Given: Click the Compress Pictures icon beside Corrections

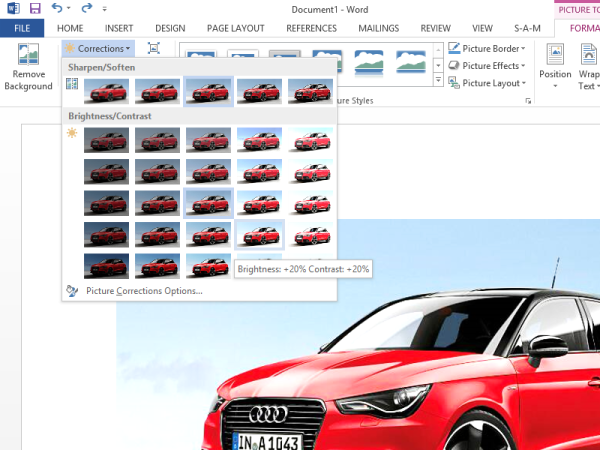Looking at the screenshot, I should coord(153,48).
